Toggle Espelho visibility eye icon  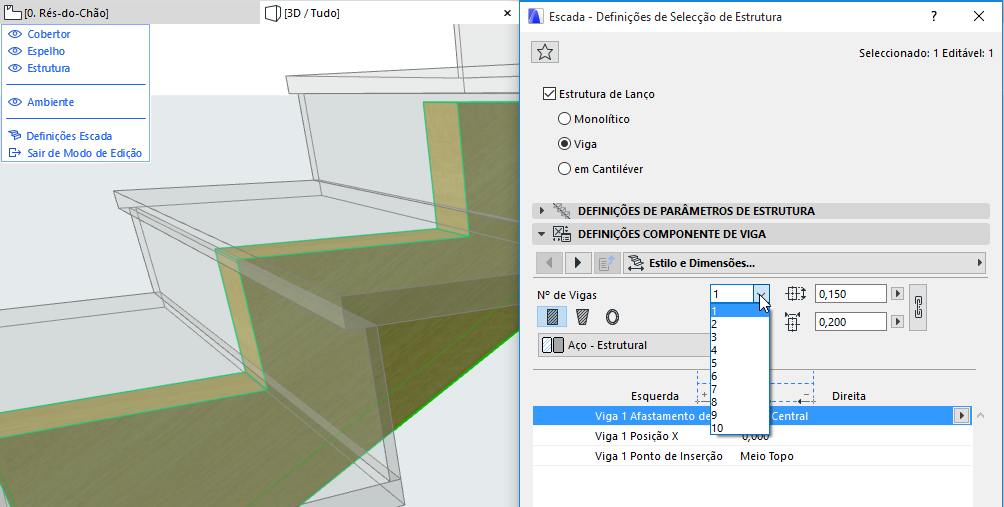click(x=15, y=51)
